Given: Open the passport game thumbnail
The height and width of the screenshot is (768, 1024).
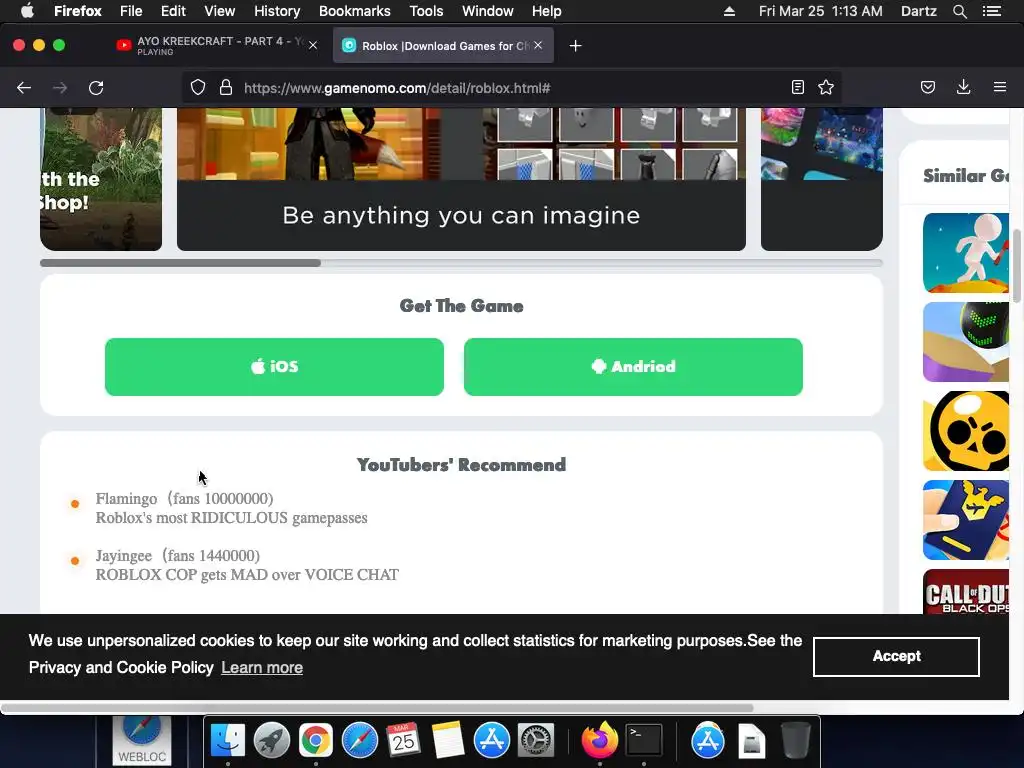Looking at the screenshot, I should [966, 520].
